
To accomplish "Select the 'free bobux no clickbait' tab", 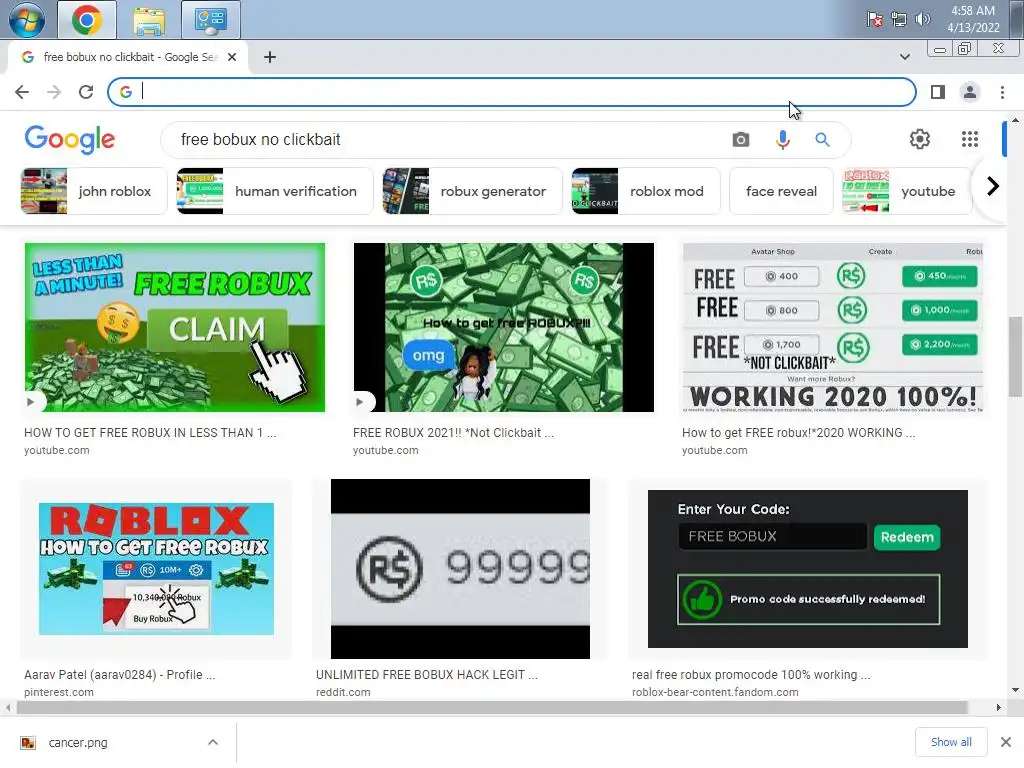I will 128,57.
